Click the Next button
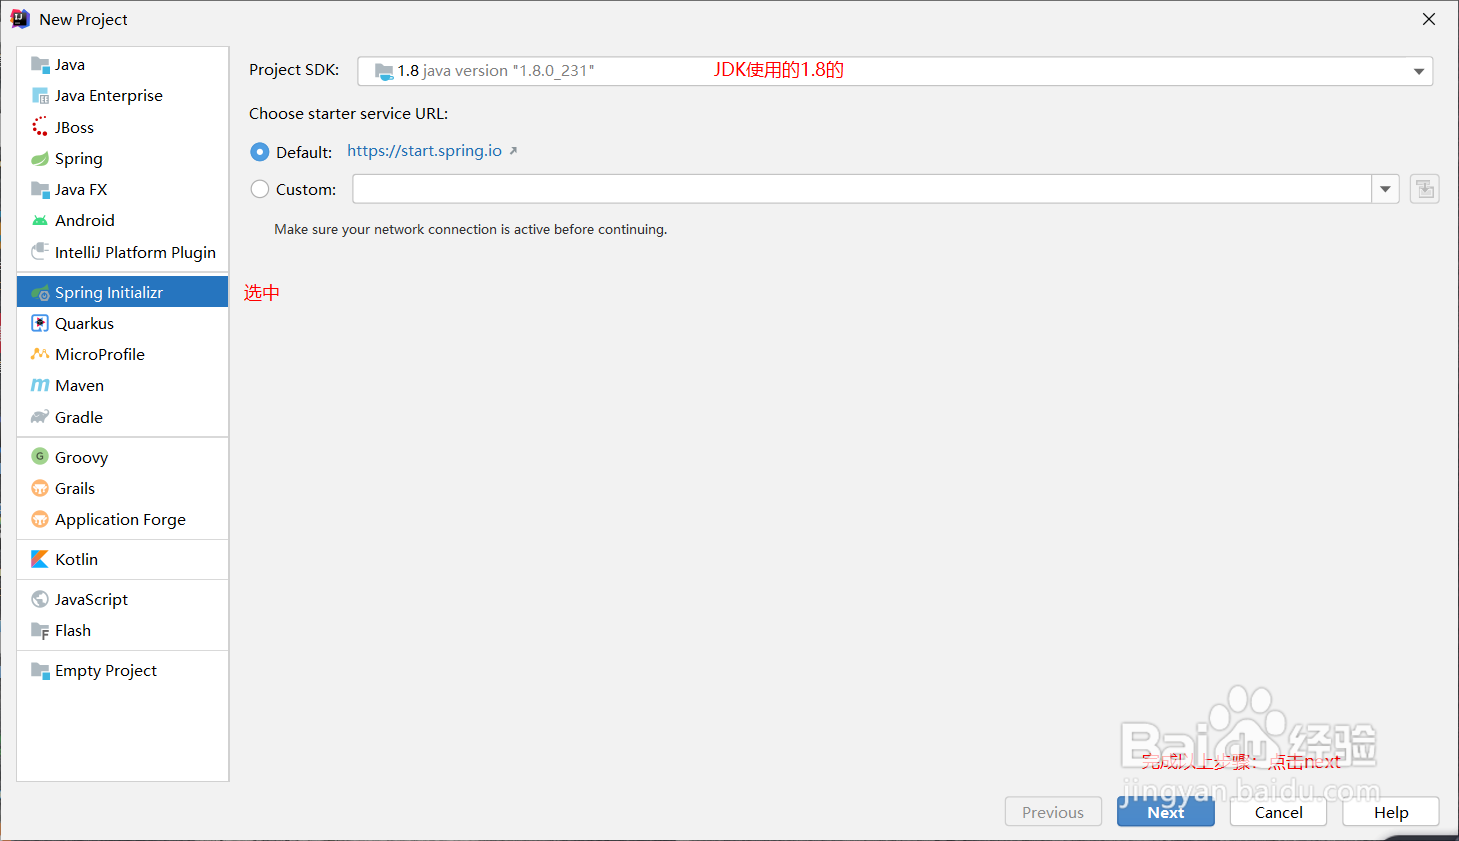Screen dimensions: 1459x841 click(x=1166, y=812)
